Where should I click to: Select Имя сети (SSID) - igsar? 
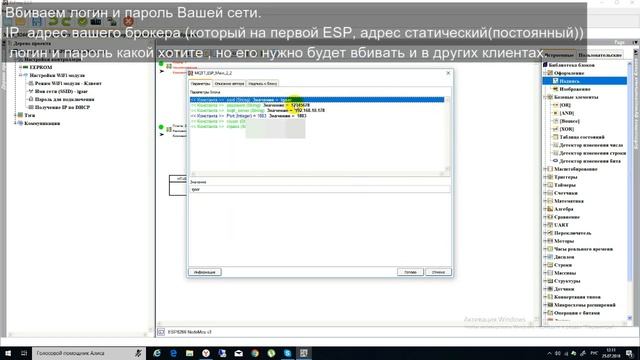(61, 91)
